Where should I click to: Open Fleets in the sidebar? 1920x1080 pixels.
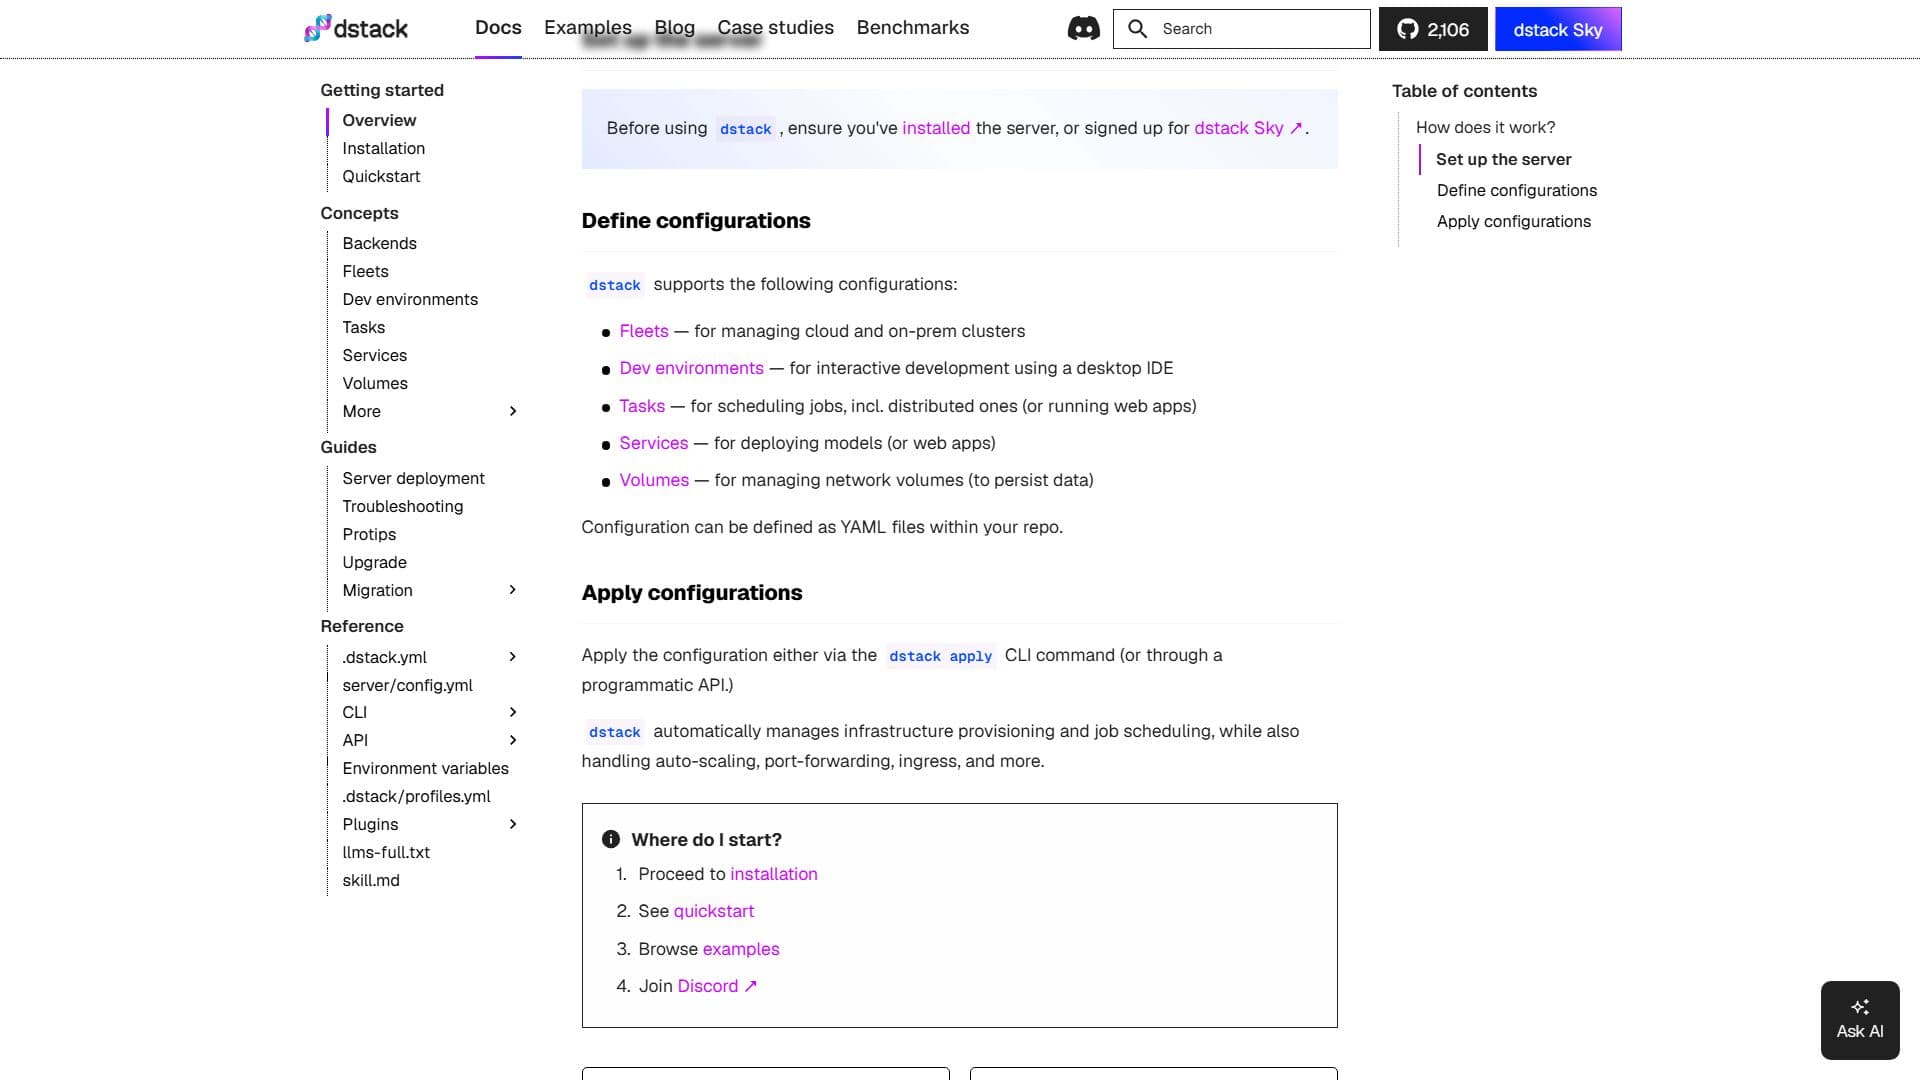365,271
